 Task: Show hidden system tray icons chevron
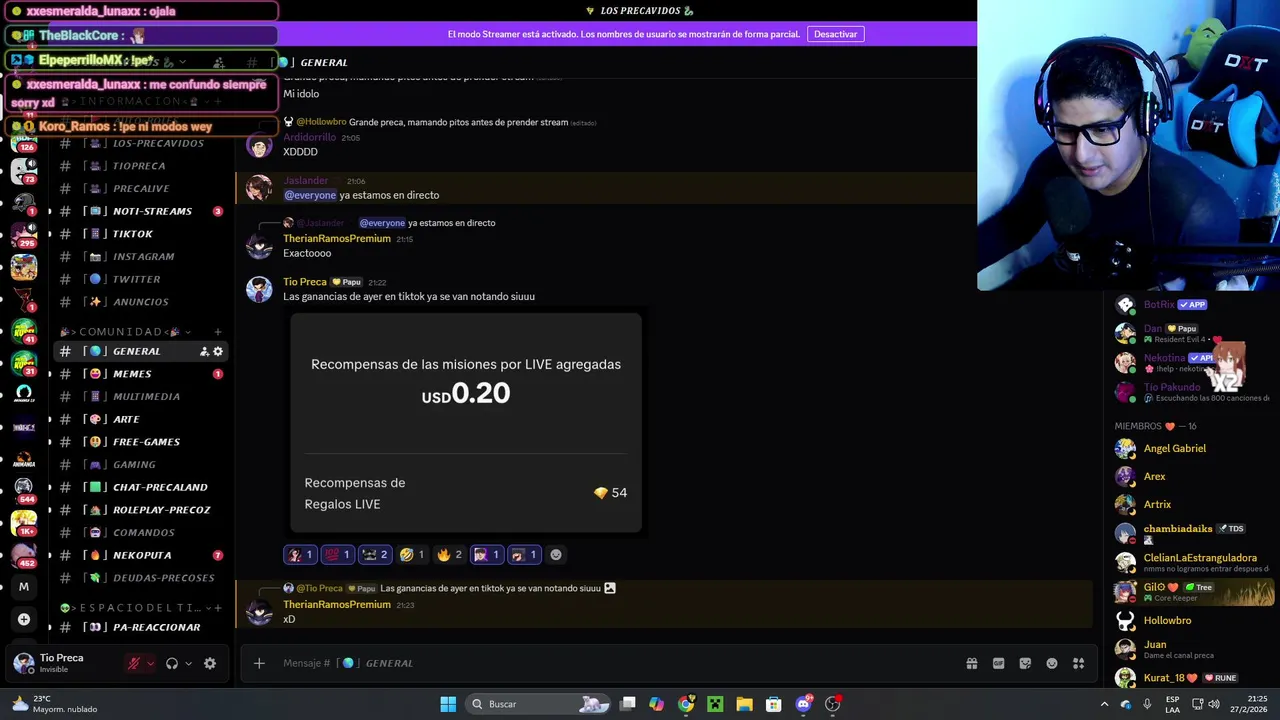coord(1104,704)
